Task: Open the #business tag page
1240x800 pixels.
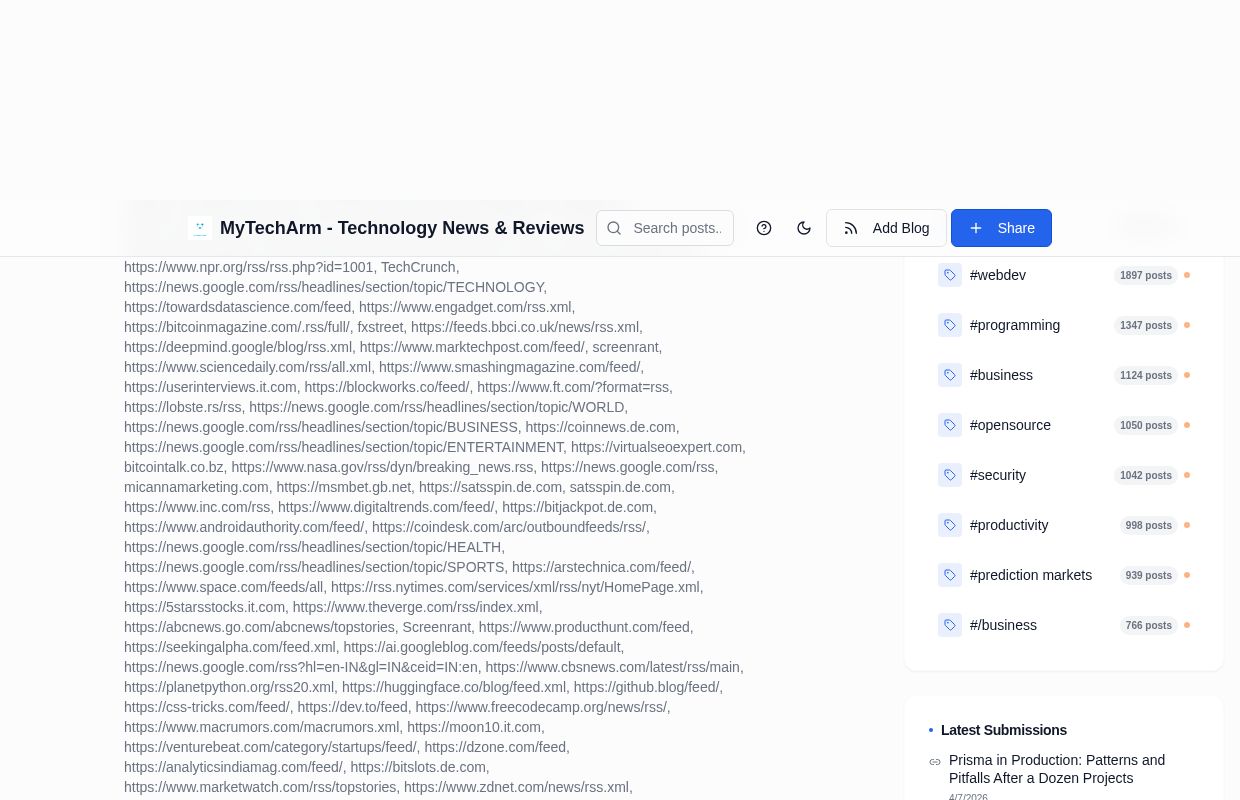Action: [1001, 375]
